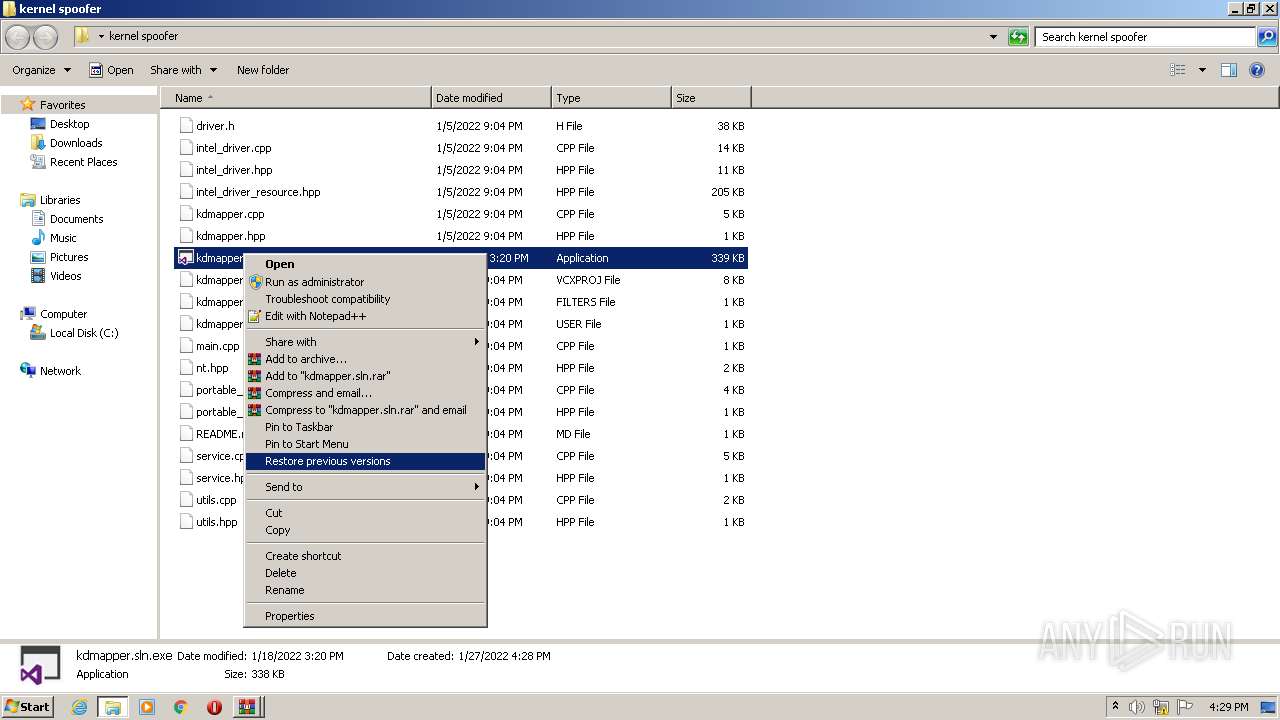Toggle the preview pane icon
The height and width of the screenshot is (720, 1280).
pyautogui.click(x=1229, y=70)
